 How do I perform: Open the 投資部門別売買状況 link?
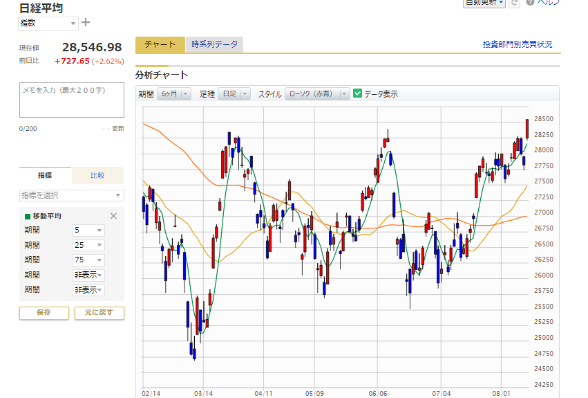pyautogui.click(x=518, y=45)
